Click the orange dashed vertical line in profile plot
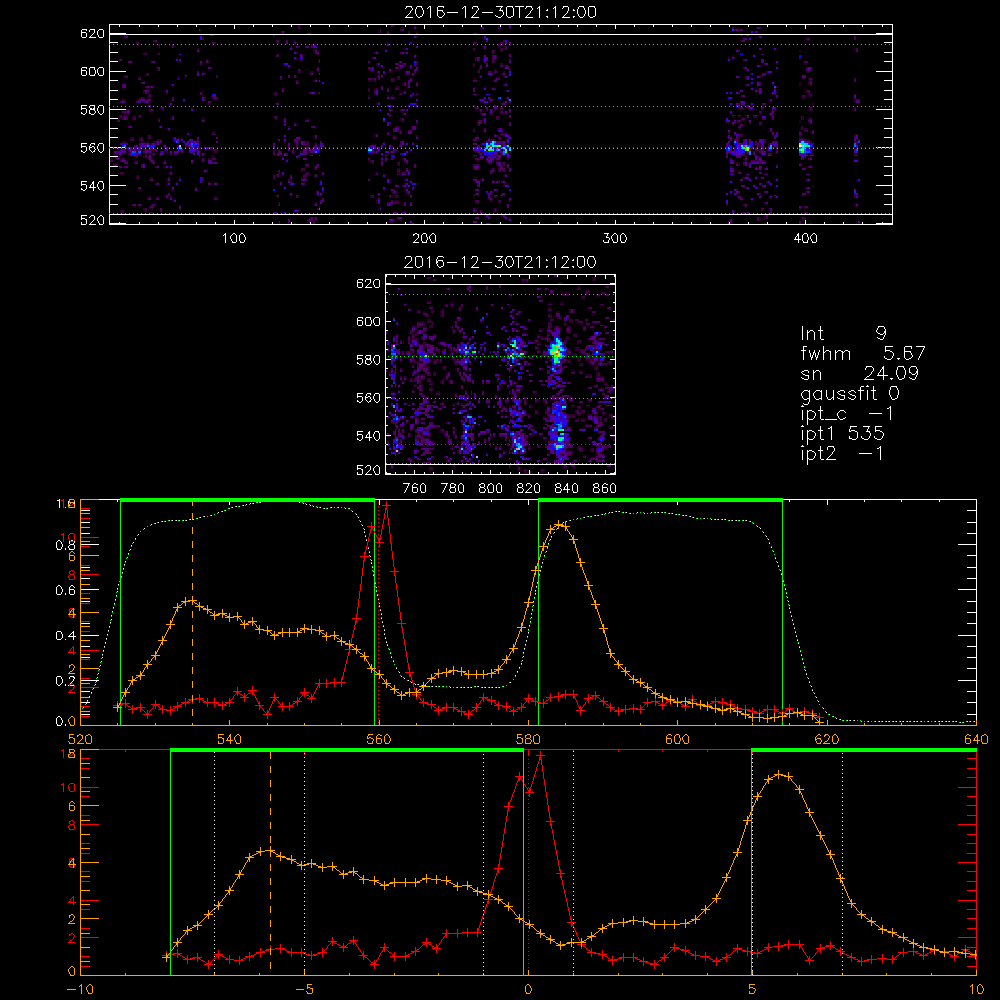This screenshot has width=1000, height=1000. [193, 612]
